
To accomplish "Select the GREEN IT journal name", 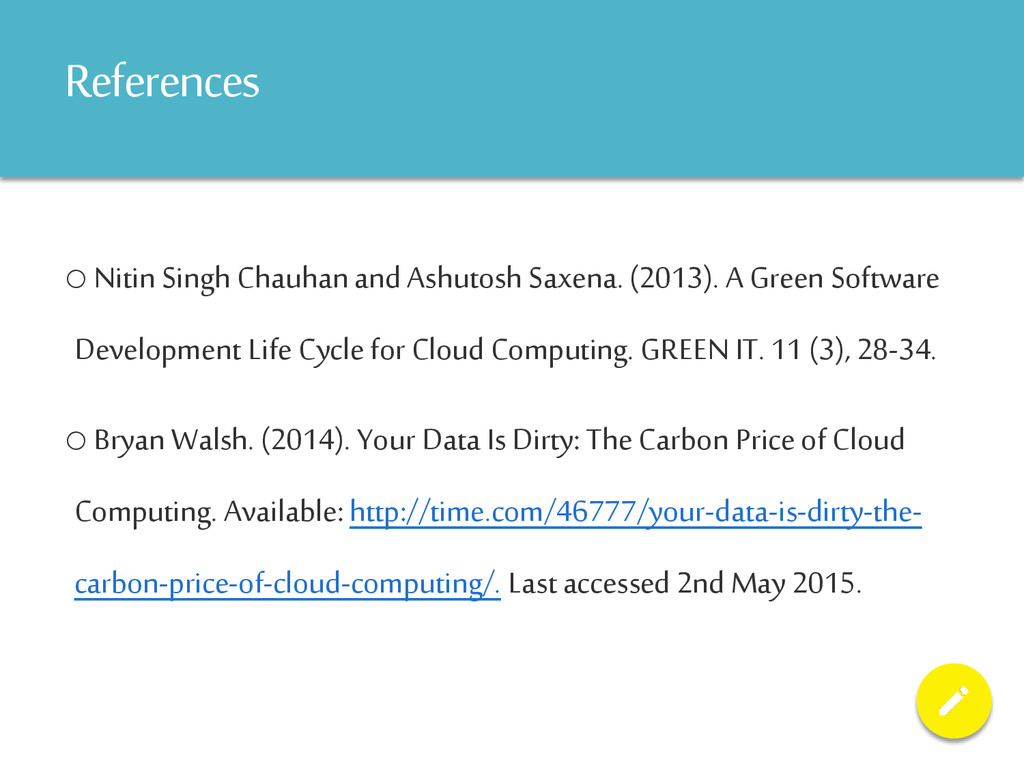I will [702, 351].
